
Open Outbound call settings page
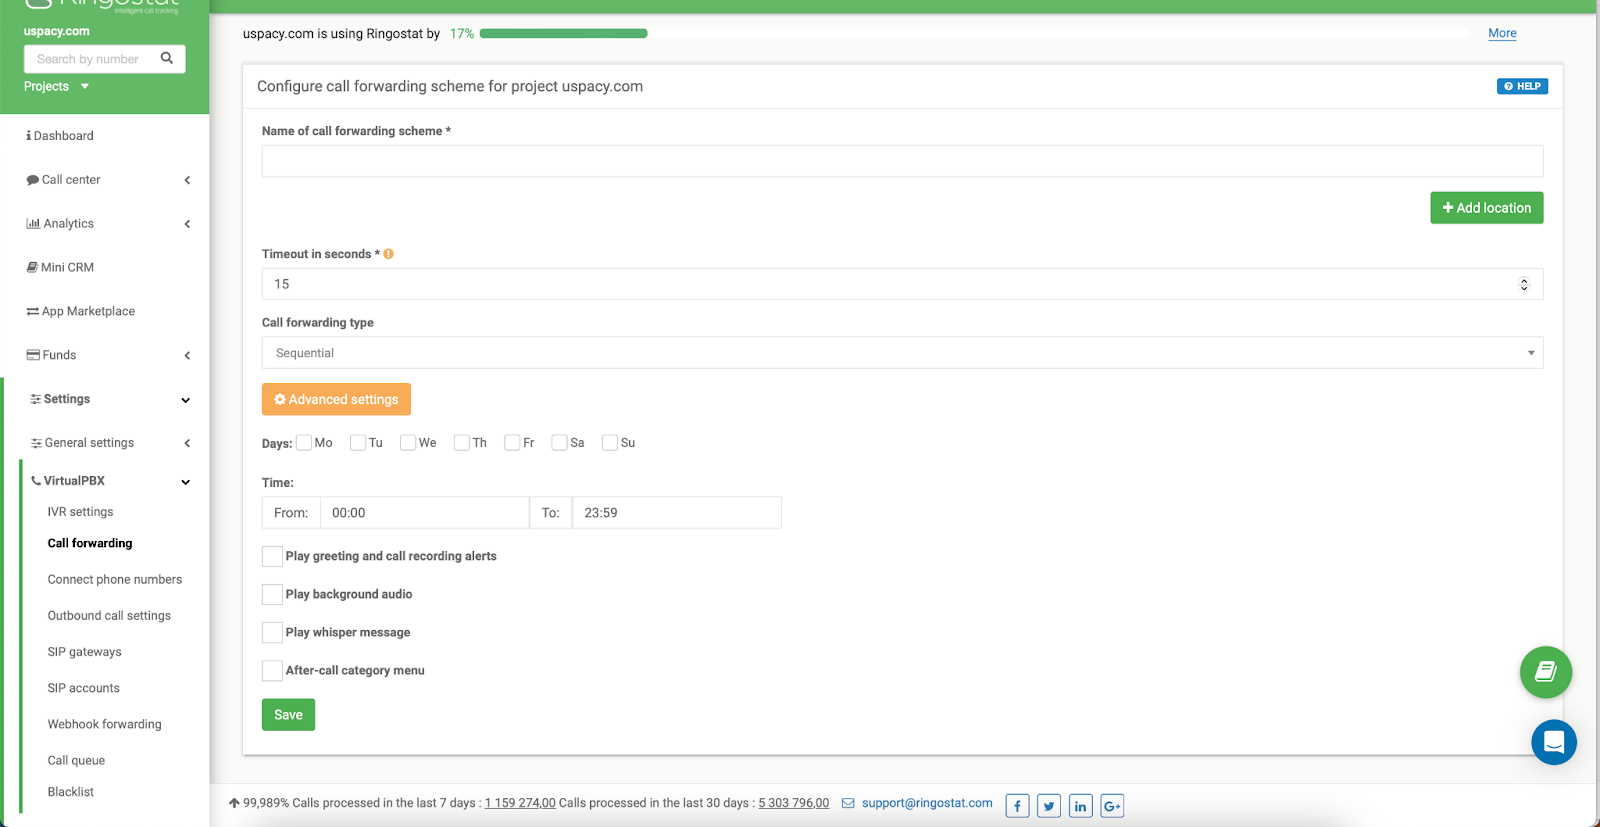pos(109,616)
